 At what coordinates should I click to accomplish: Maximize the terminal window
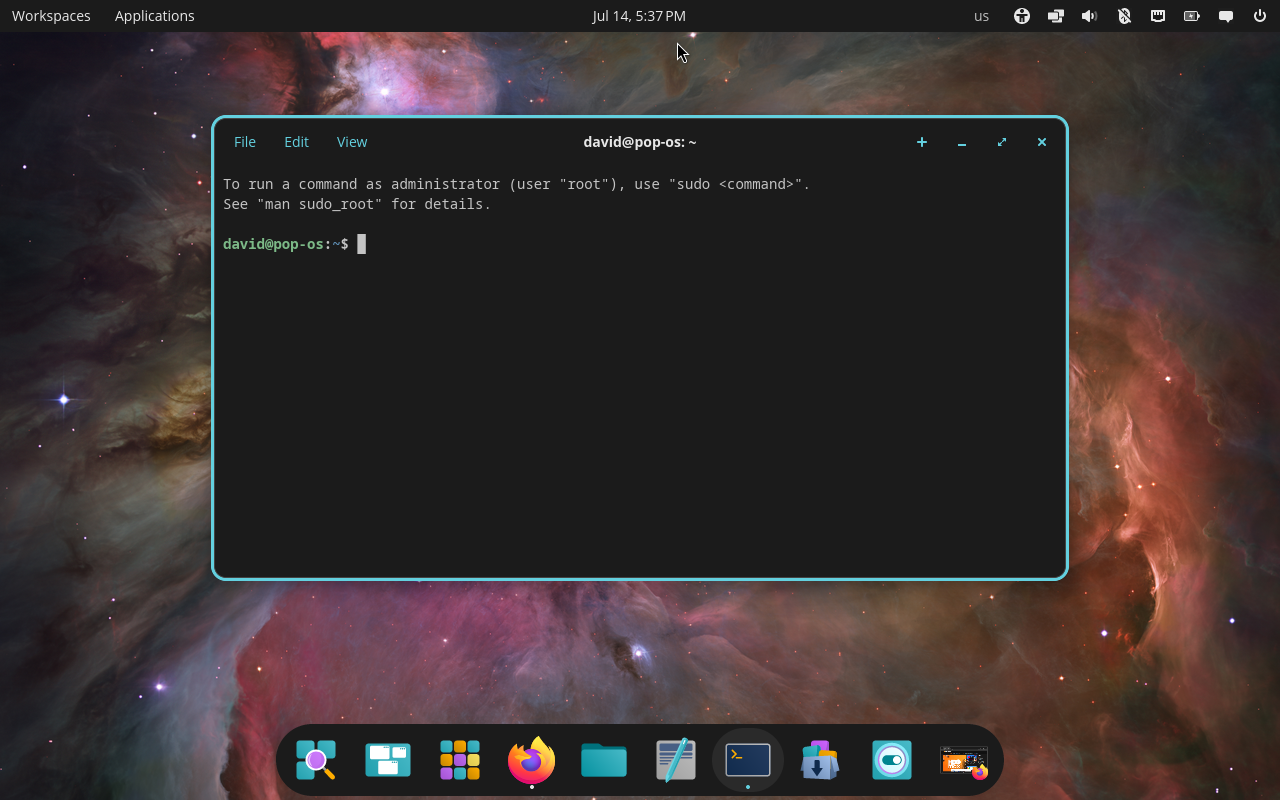1002,142
